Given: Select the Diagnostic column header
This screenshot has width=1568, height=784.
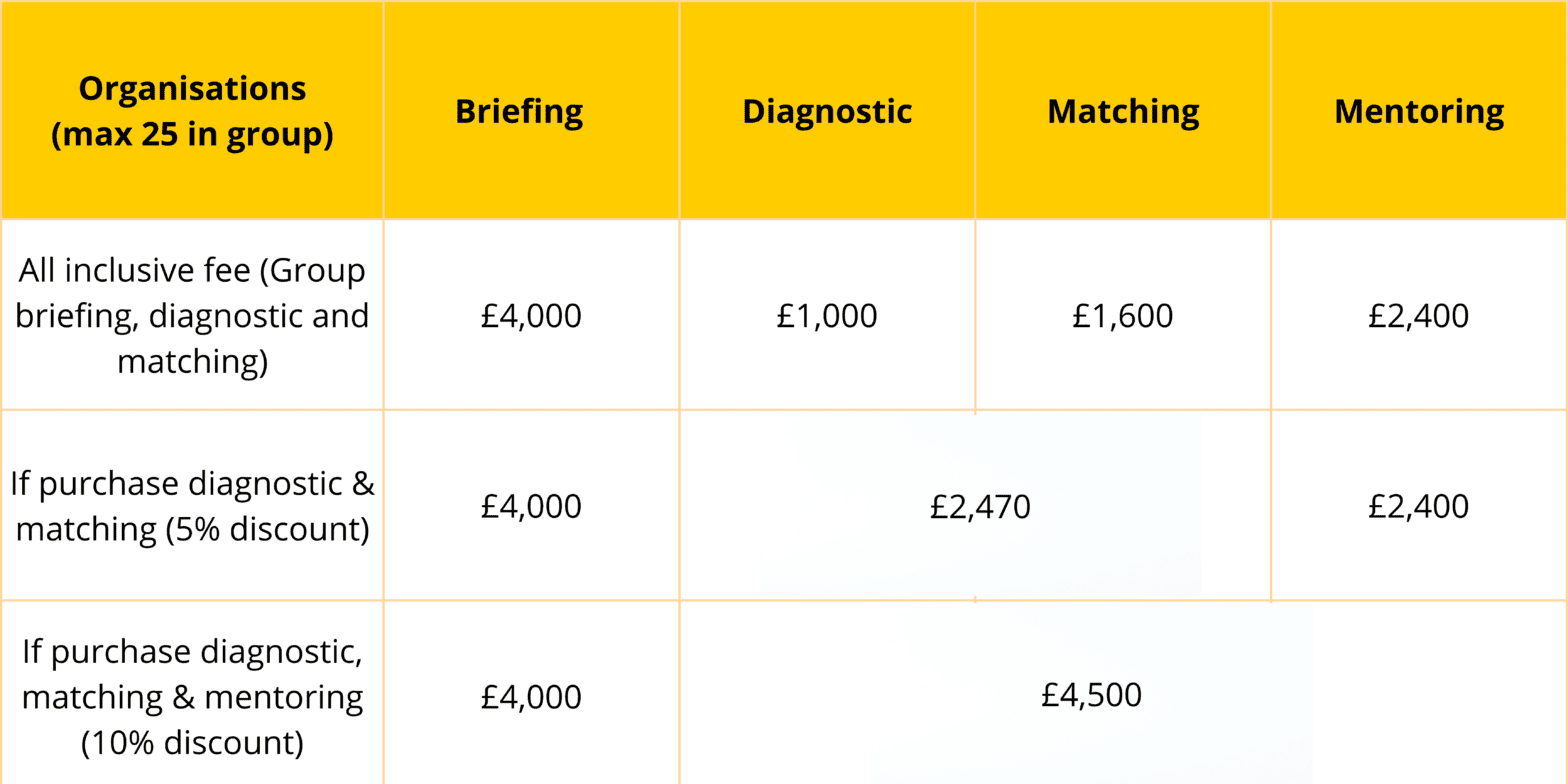Looking at the screenshot, I should tap(827, 111).
